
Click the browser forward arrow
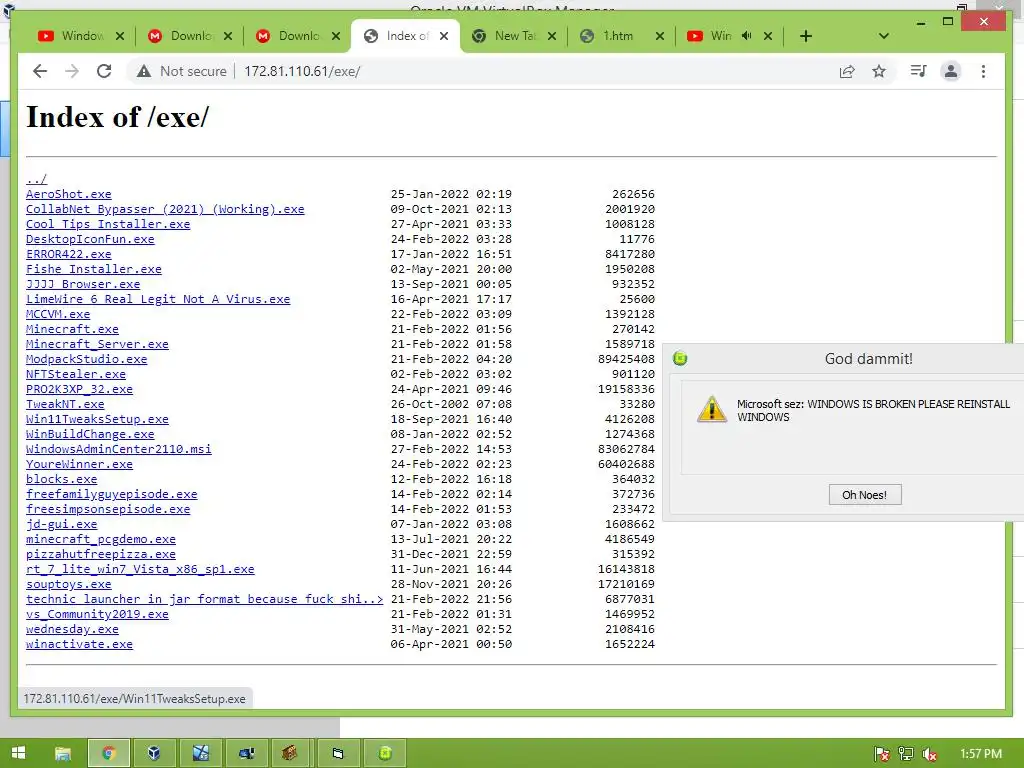[72, 71]
